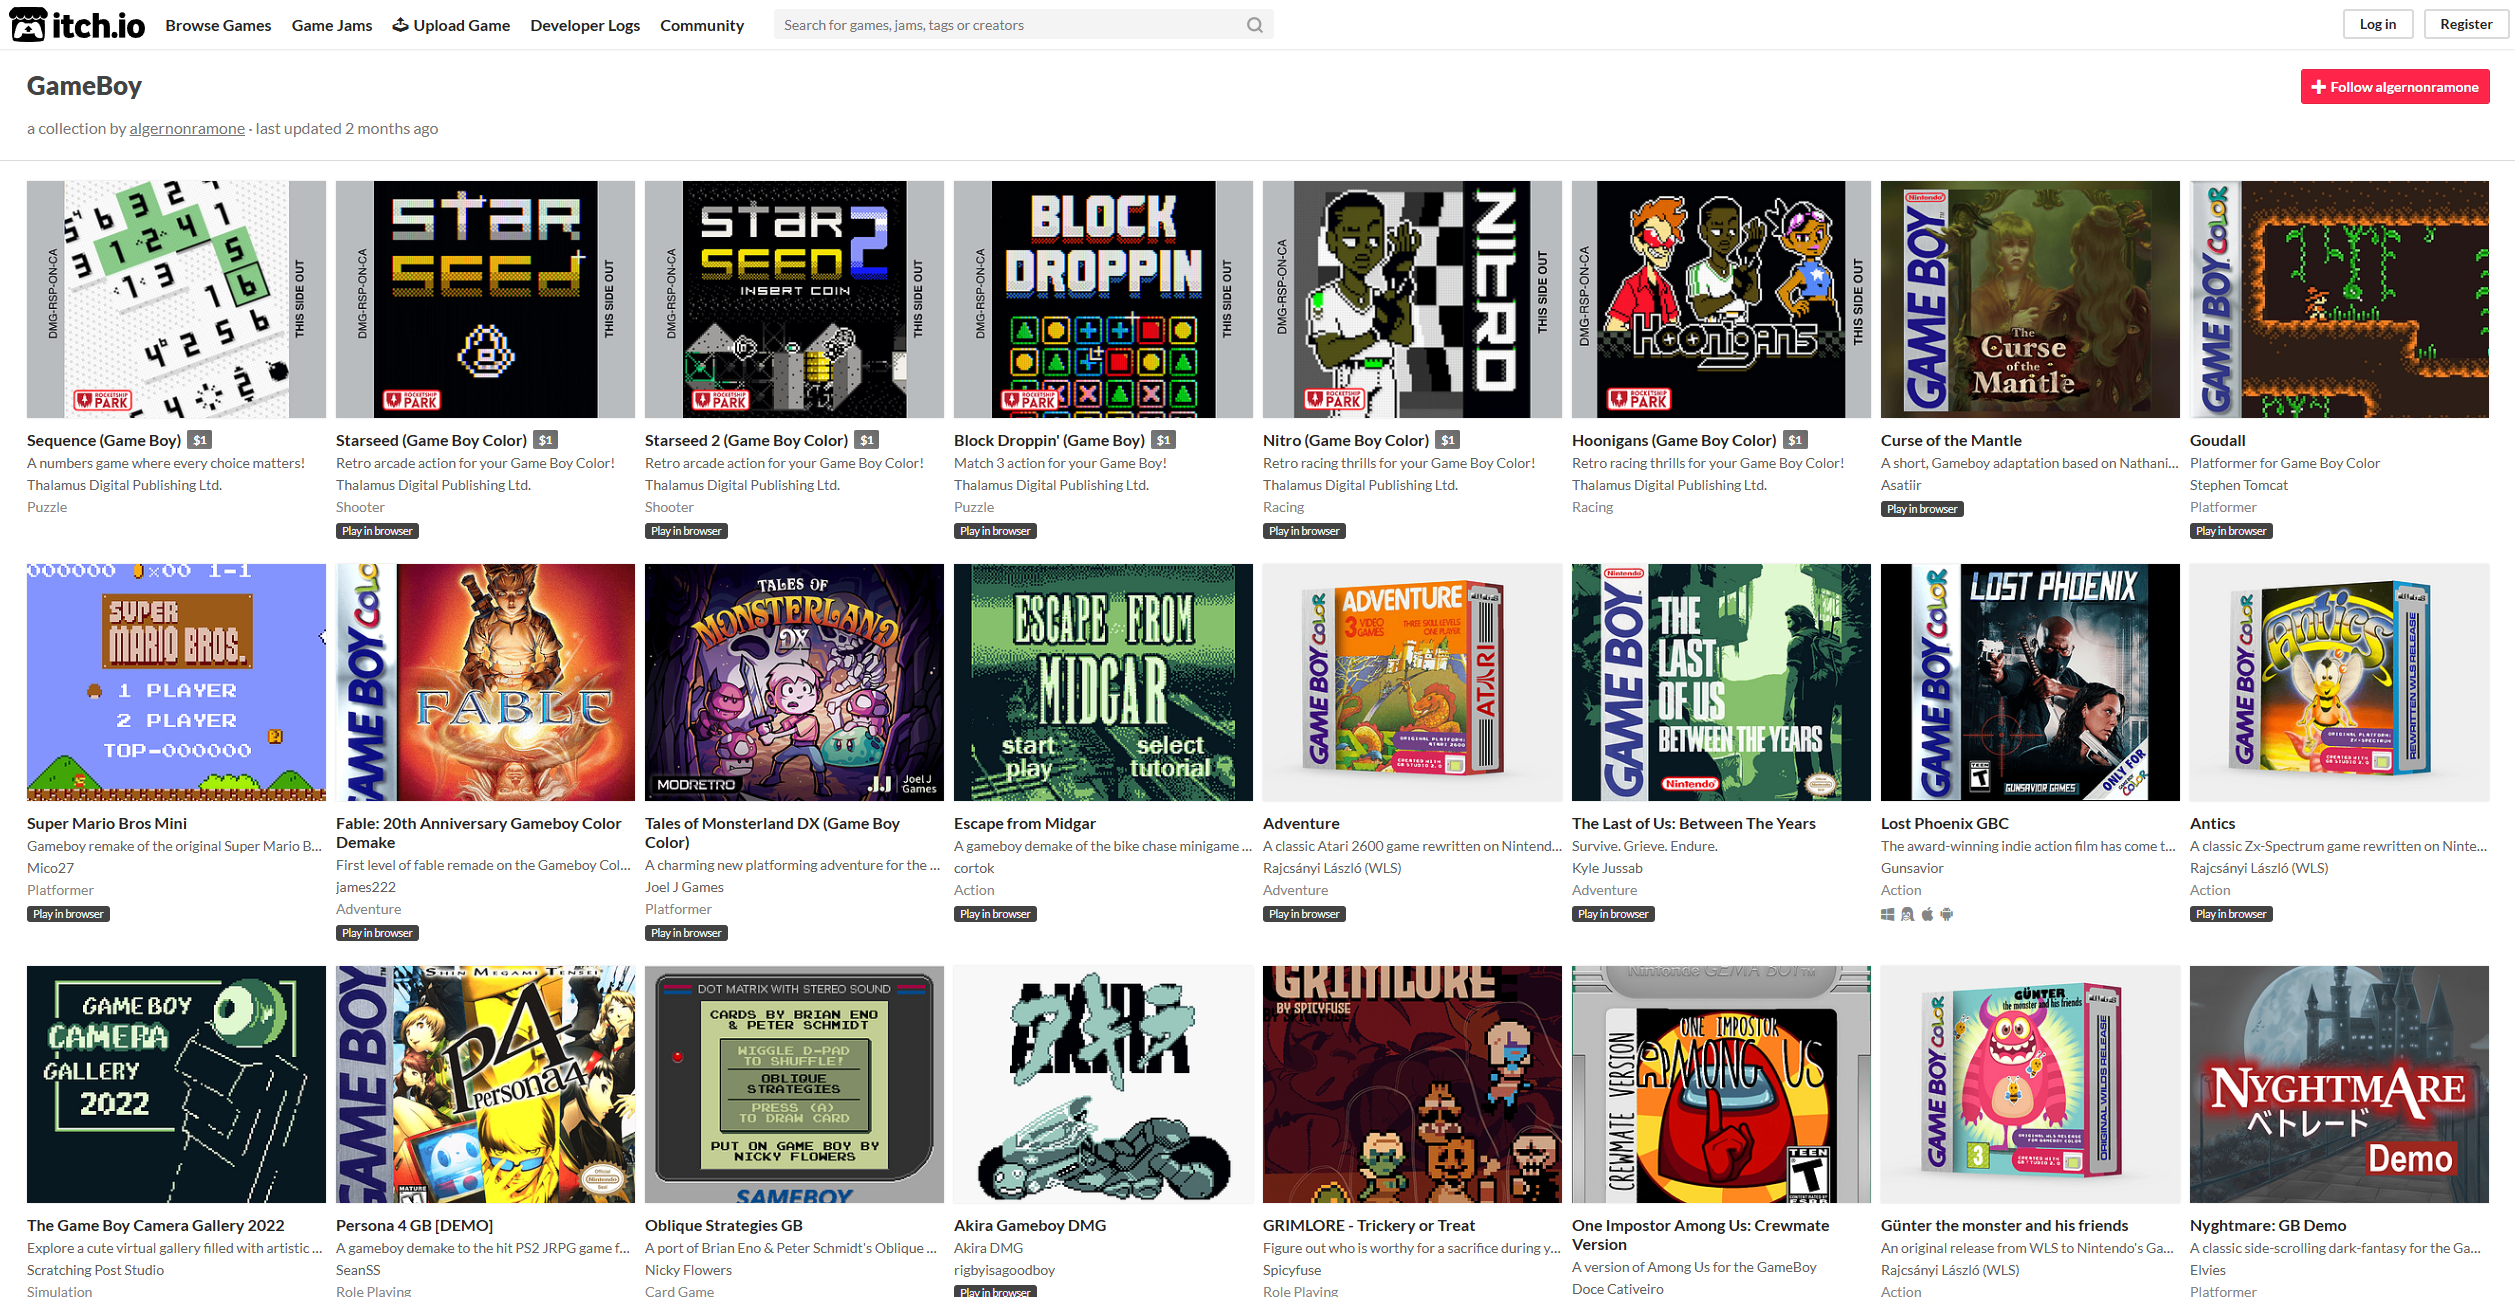Image resolution: width=2515 pixels, height=1297 pixels.
Task: Click the Log in button
Action: [2378, 24]
